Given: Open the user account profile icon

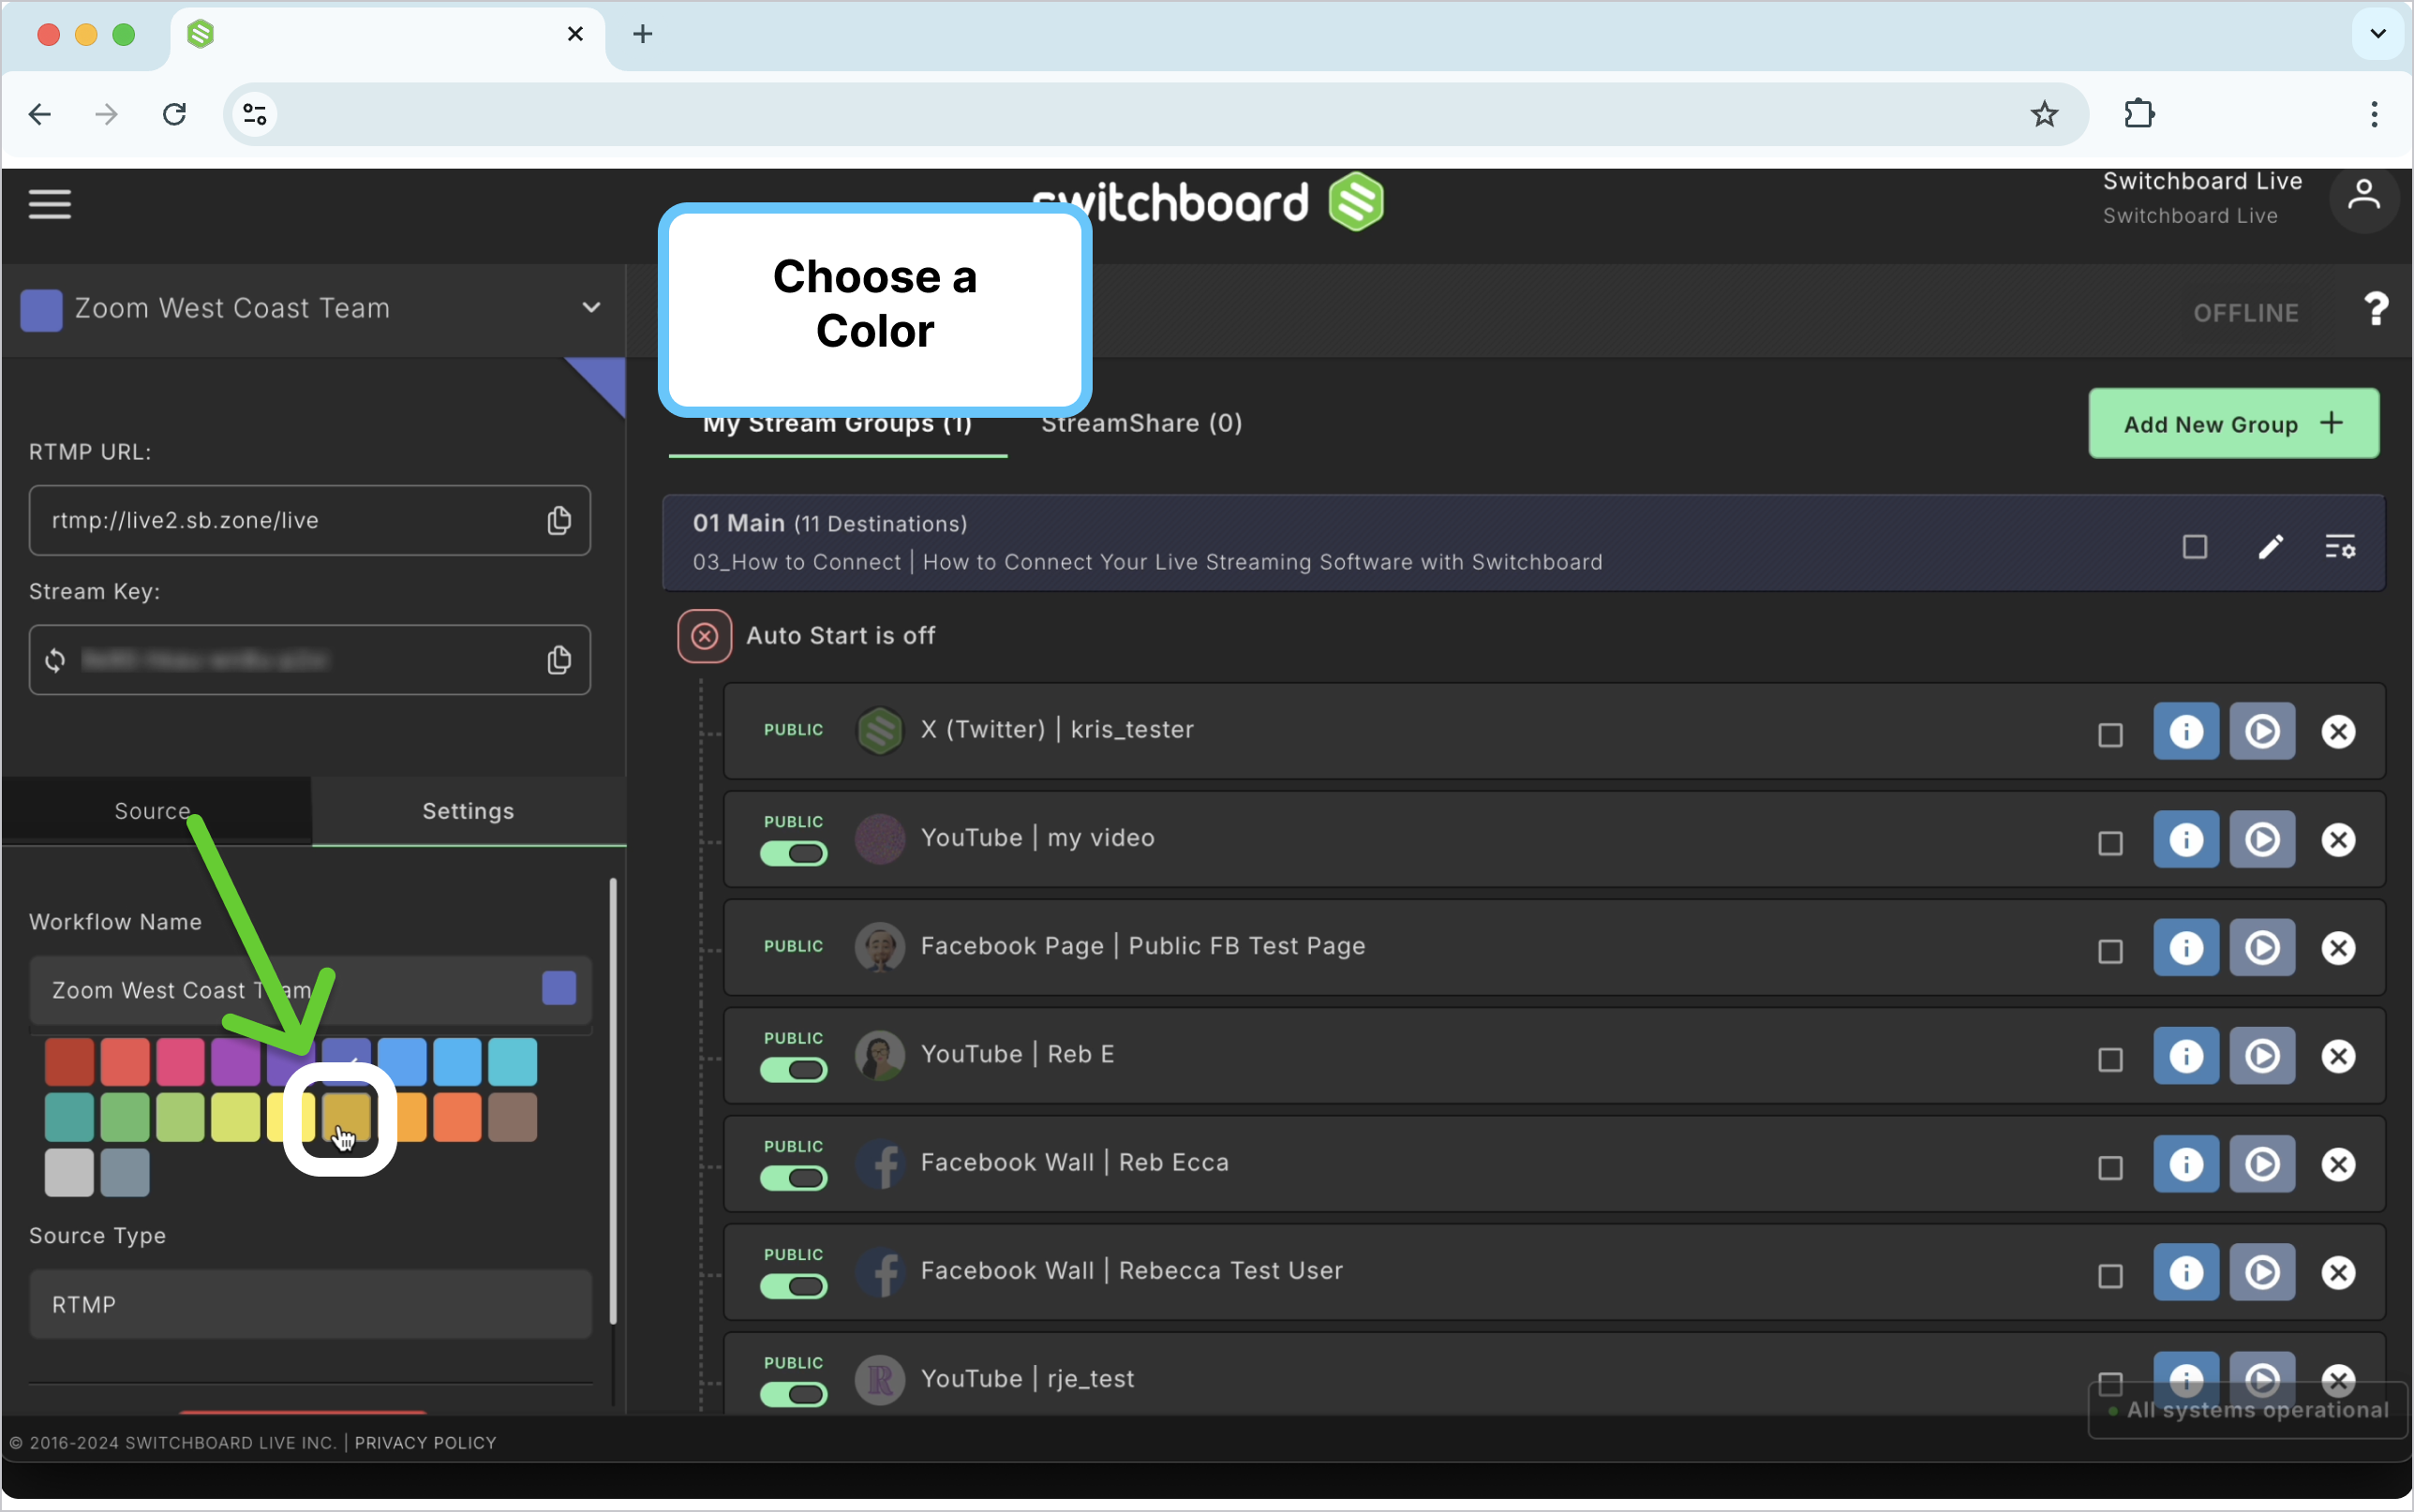Looking at the screenshot, I should (2363, 197).
